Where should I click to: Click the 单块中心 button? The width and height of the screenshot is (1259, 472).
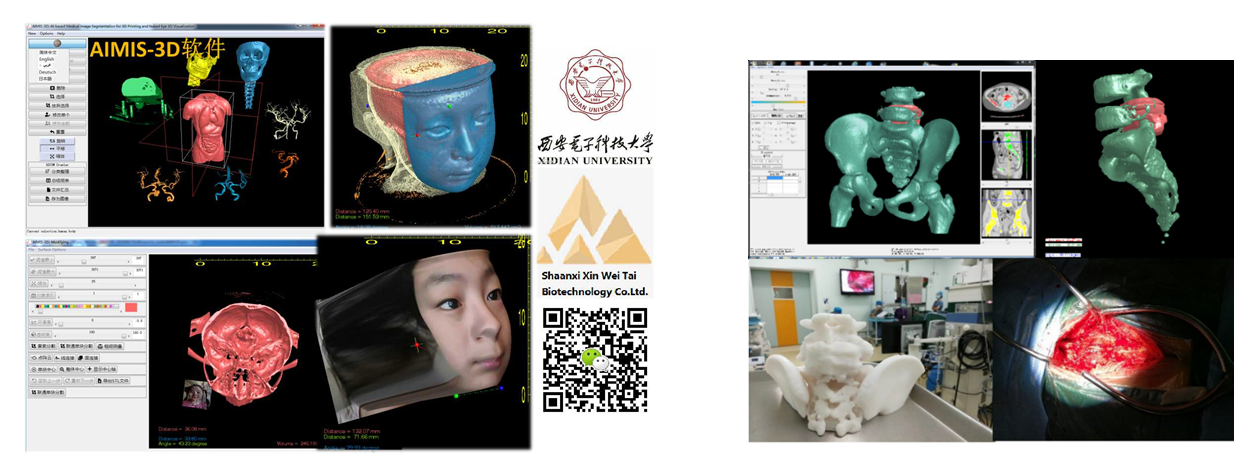(43, 369)
